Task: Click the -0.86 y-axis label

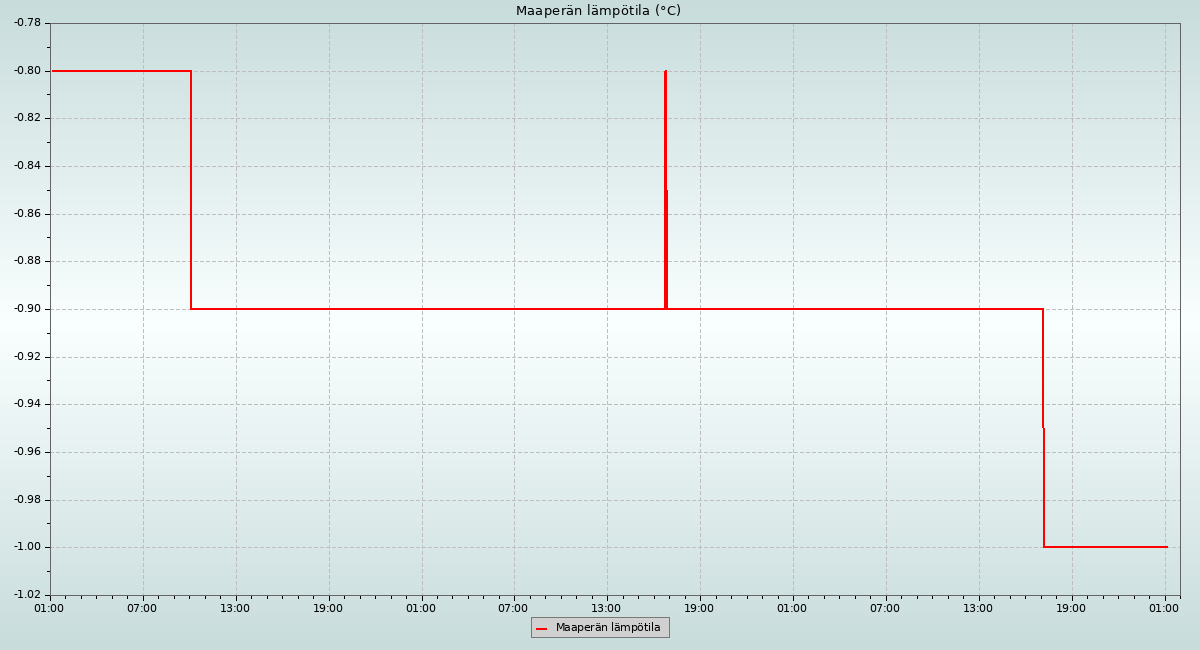Action: pos(27,214)
